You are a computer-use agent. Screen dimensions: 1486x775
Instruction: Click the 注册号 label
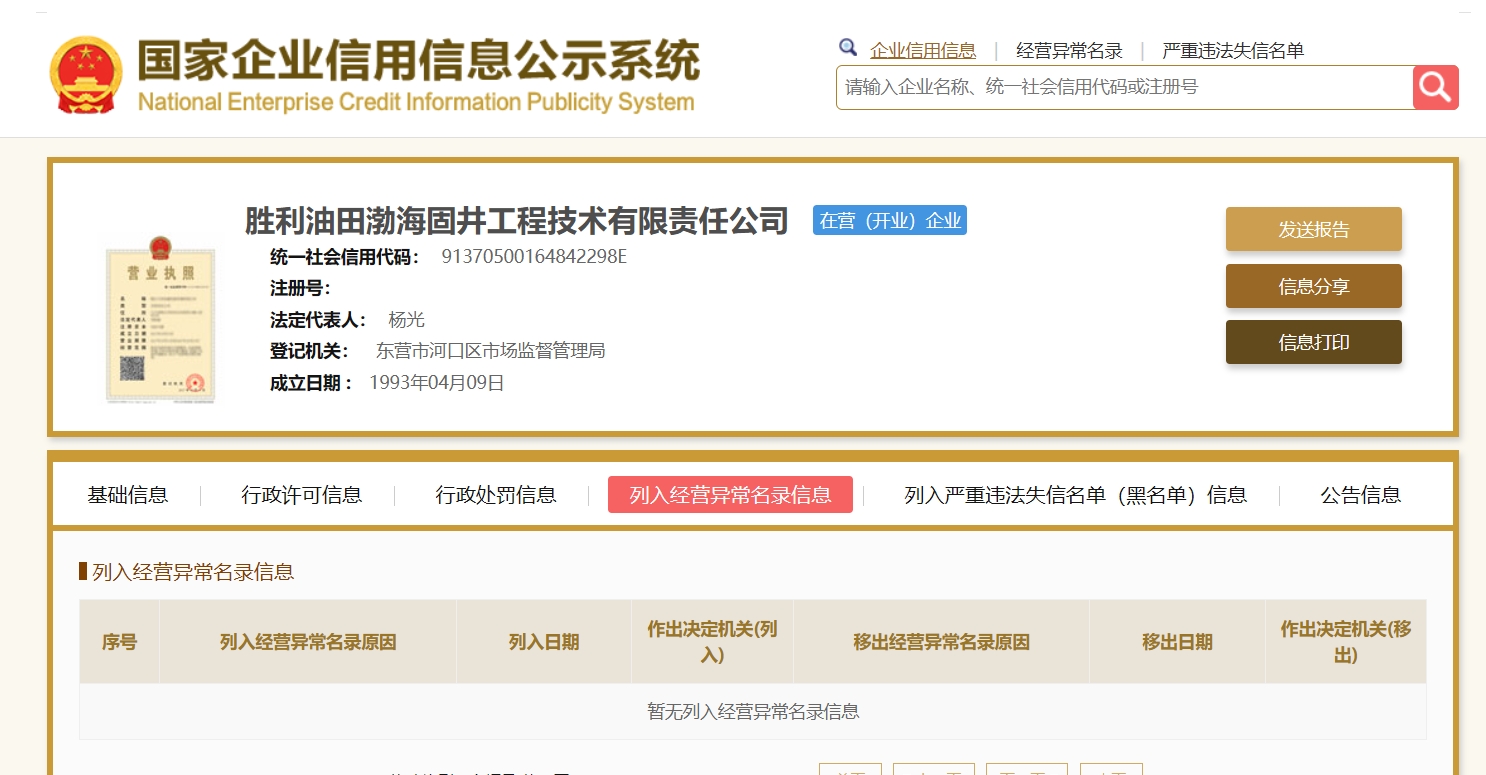click(x=301, y=289)
